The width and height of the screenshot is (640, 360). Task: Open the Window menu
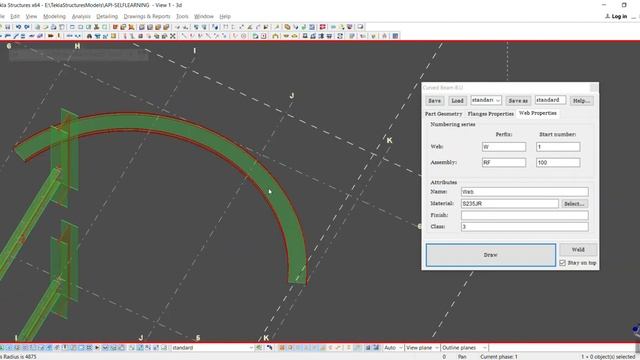coord(204,16)
